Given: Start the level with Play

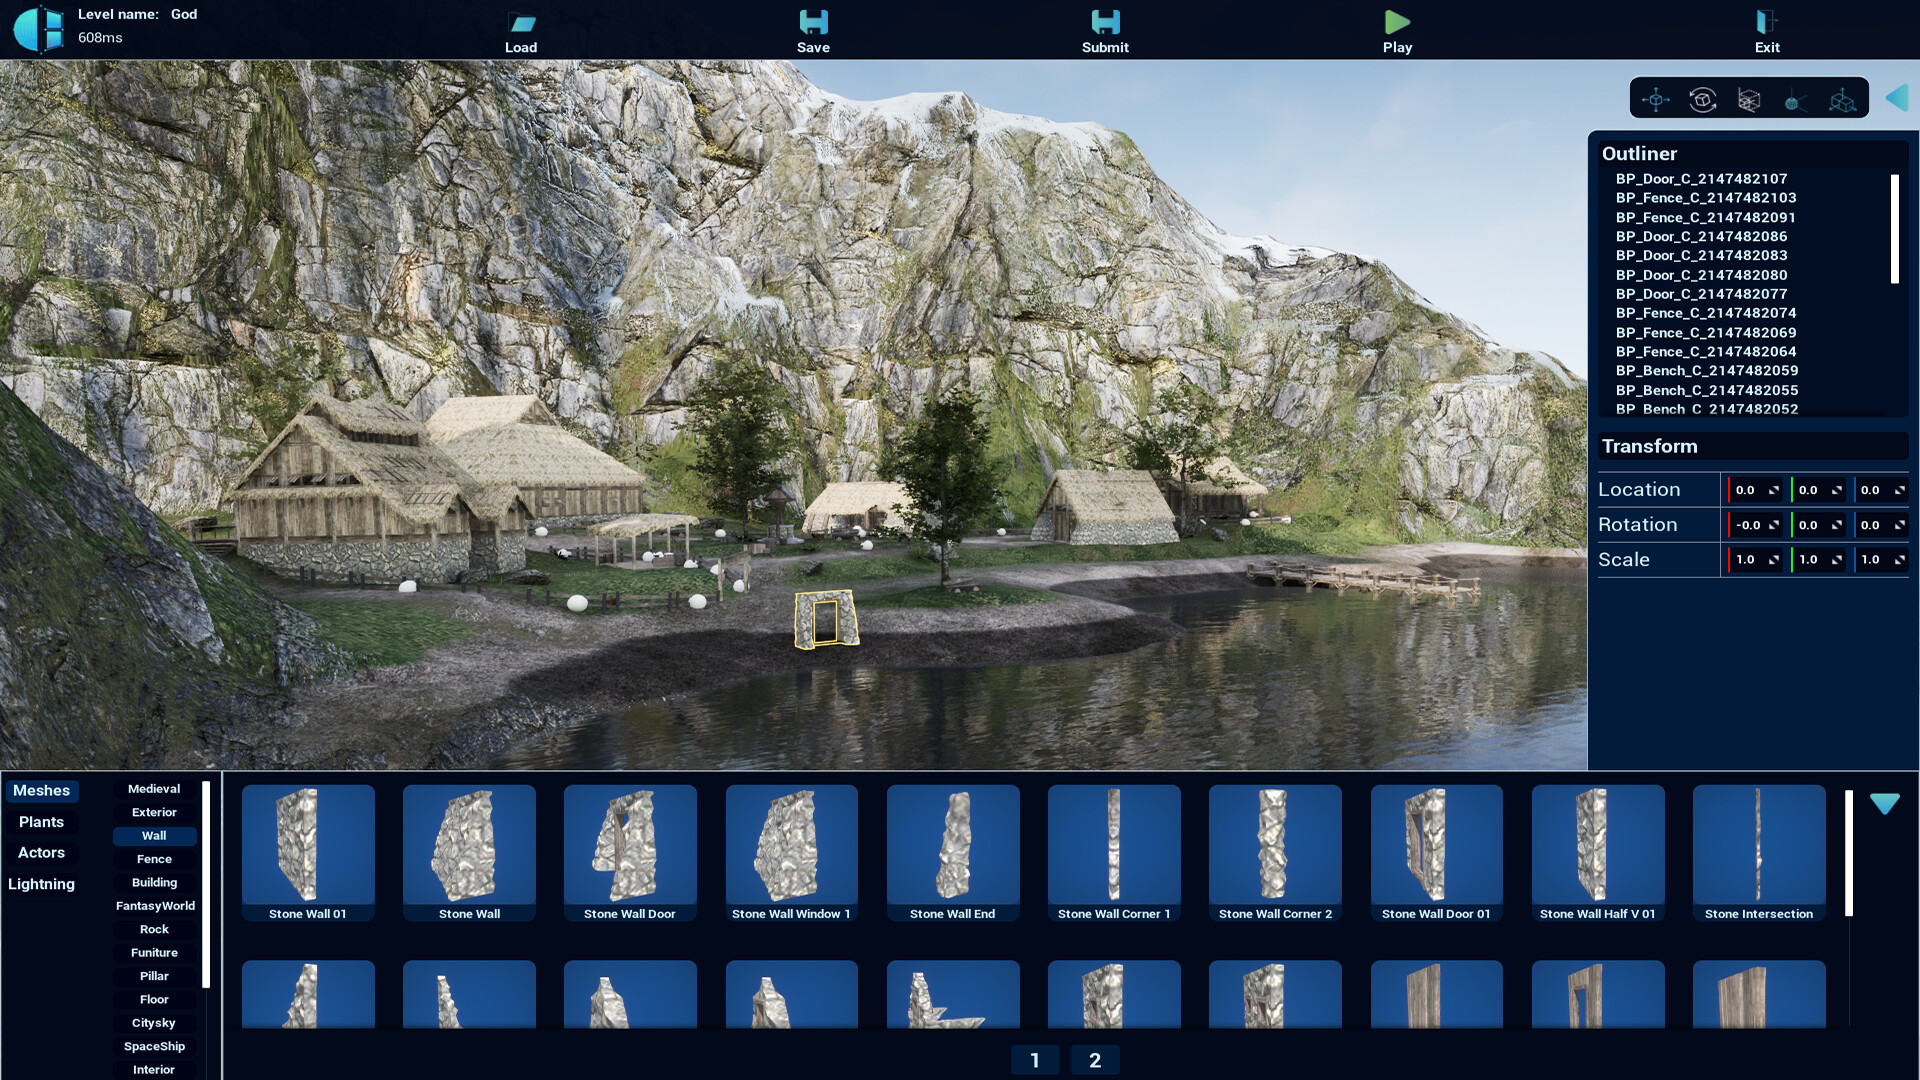Looking at the screenshot, I should (x=1397, y=22).
